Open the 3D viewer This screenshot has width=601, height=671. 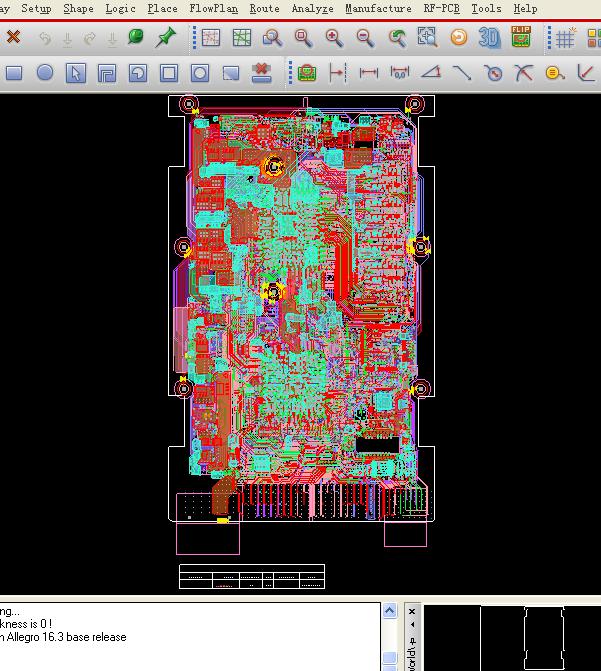pos(489,38)
